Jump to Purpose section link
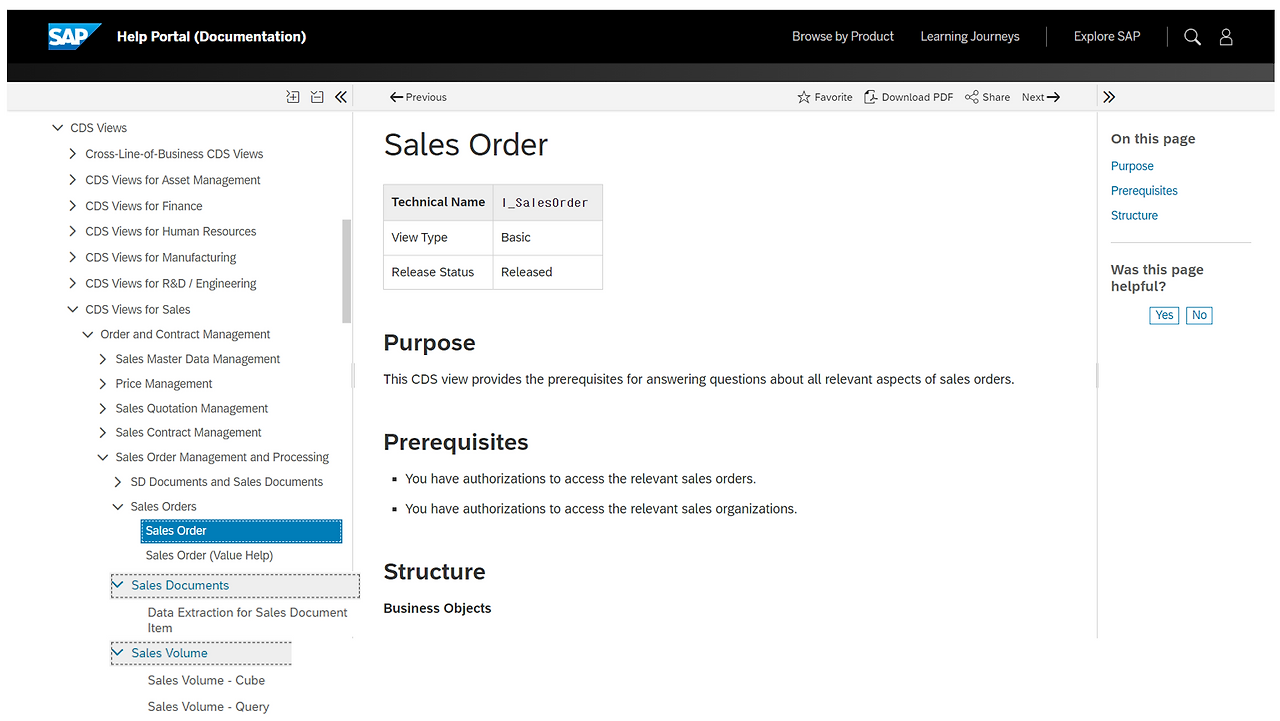Image resolution: width=1280 pixels, height=721 pixels. click(1132, 166)
